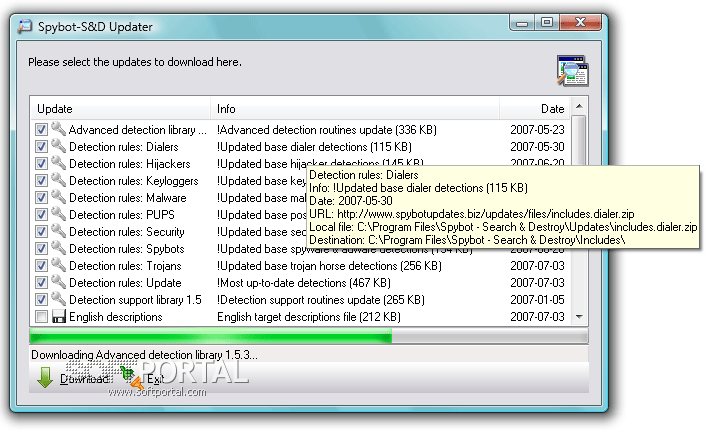716x432 pixels.
Task: Start the Download button
Action: pos(72,378)
